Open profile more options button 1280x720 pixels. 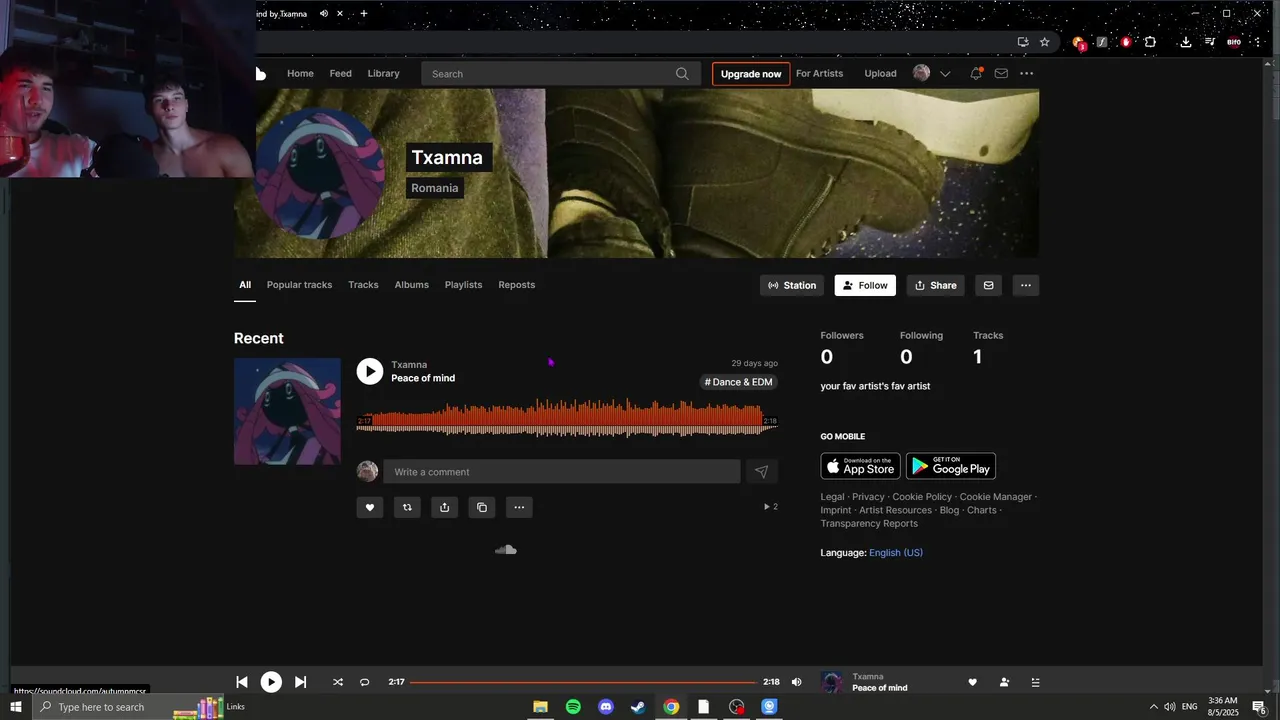(1025, 285)
